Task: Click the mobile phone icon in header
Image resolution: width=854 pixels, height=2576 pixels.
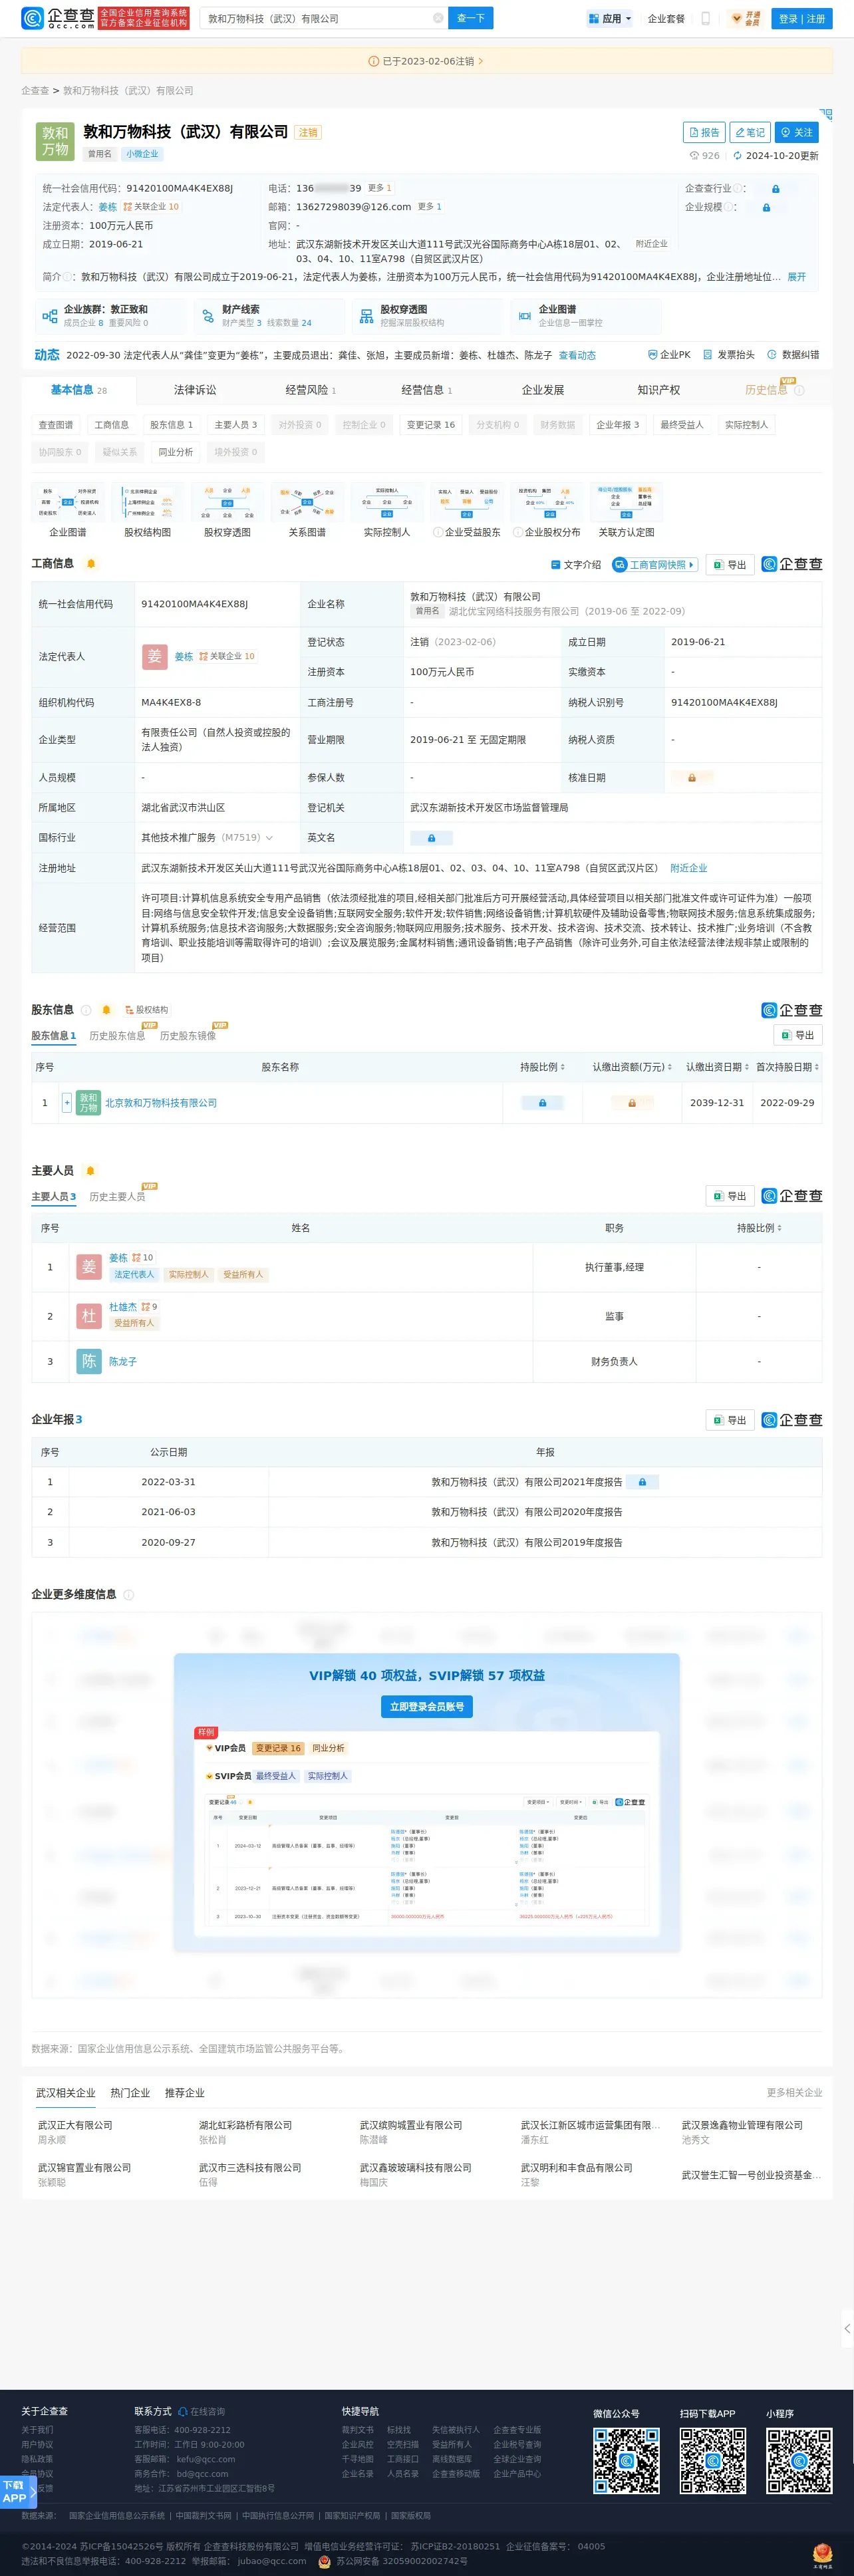Action: (705, 18)
